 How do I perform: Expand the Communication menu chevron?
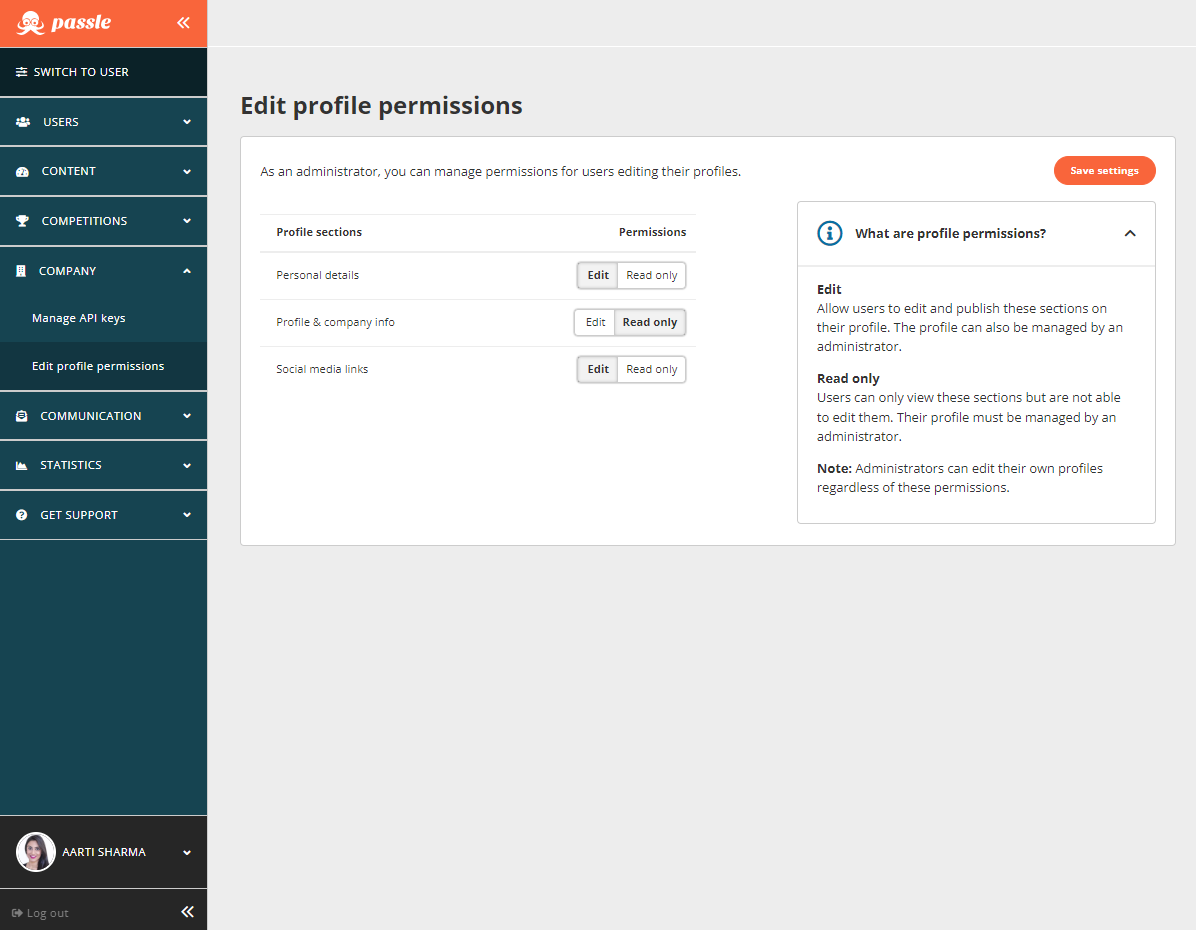(187, 416)
